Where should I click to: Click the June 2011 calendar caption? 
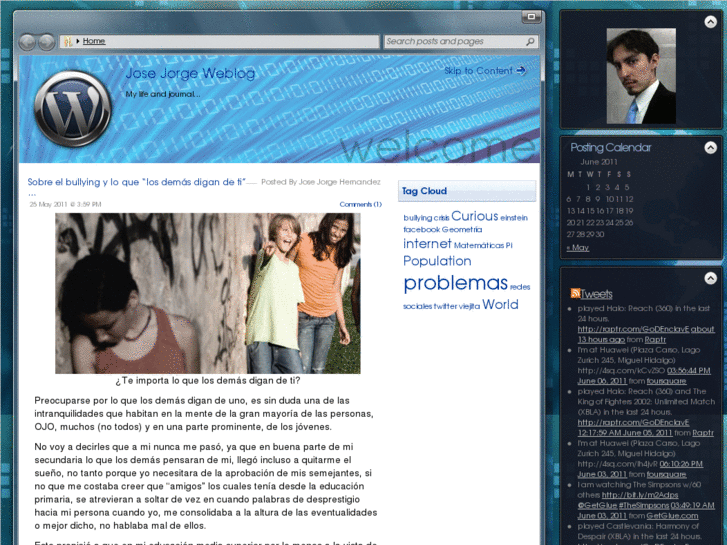point(599,162)
